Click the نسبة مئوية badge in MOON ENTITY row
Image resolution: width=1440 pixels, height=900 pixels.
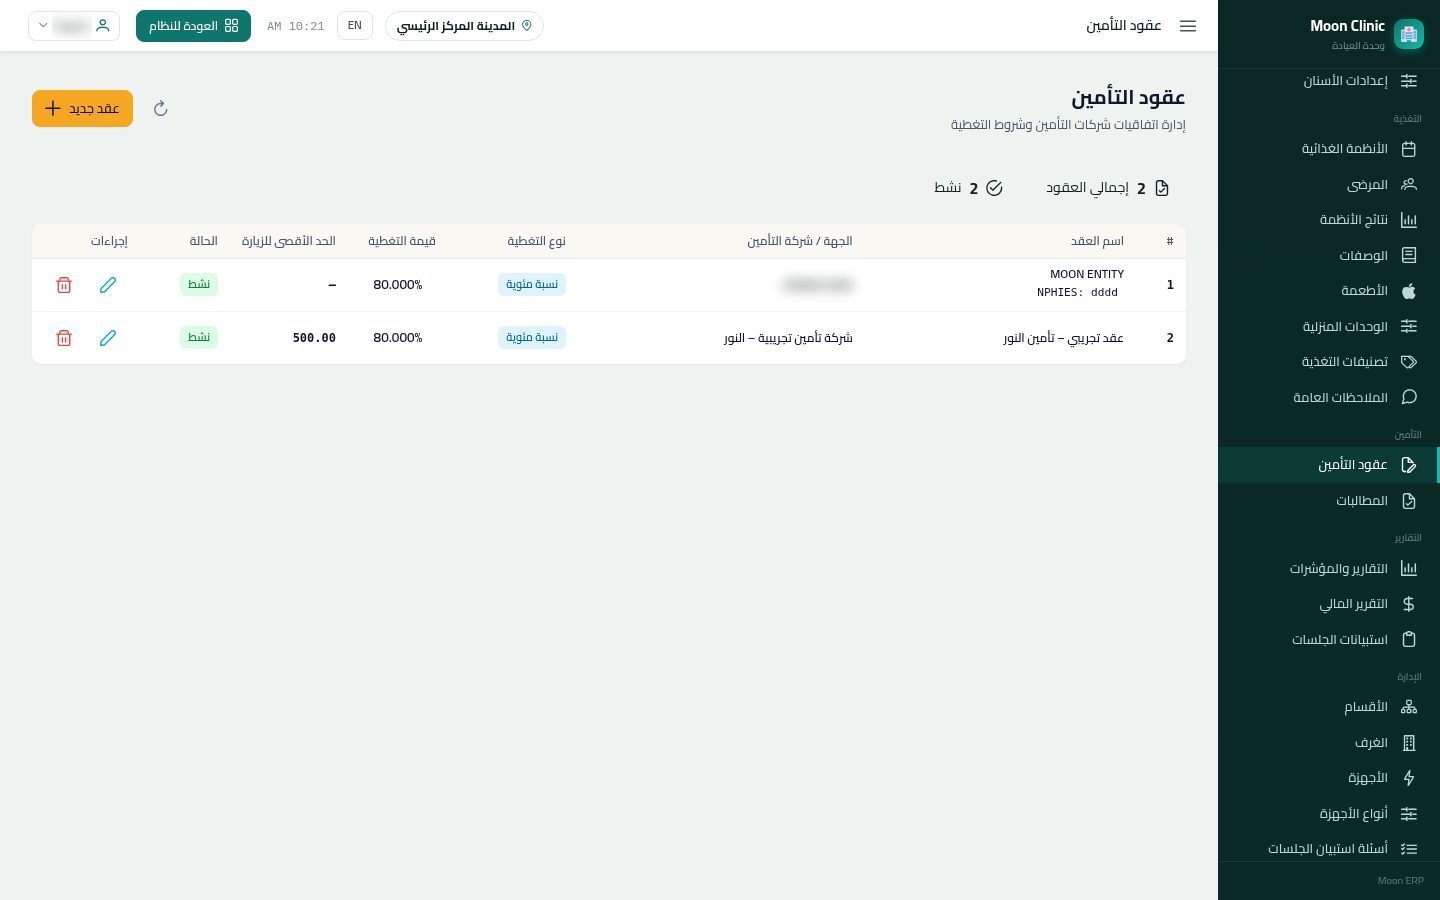[532, 285]
